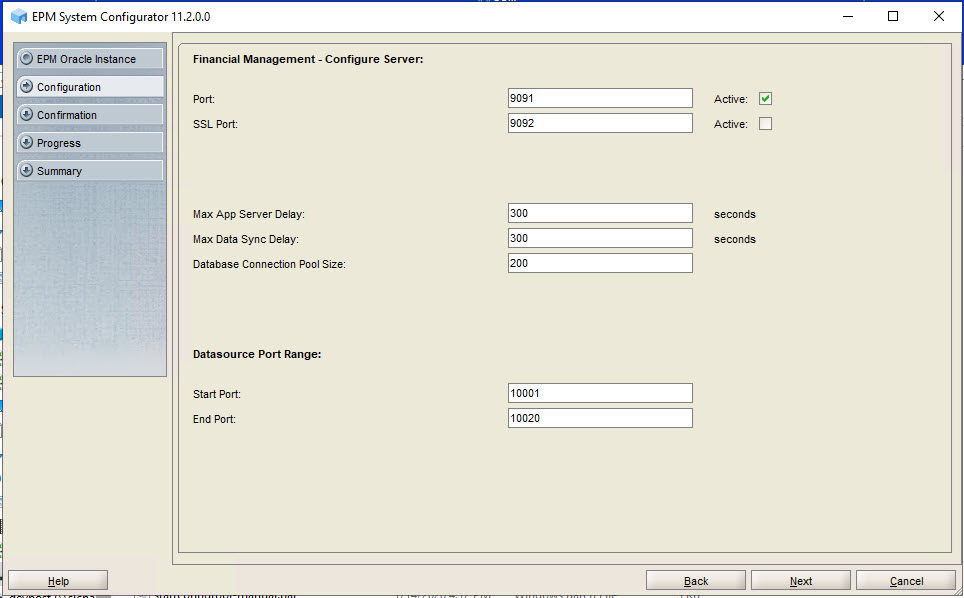
Task: Click the End Port field with 10020
Action: point(600,419)
